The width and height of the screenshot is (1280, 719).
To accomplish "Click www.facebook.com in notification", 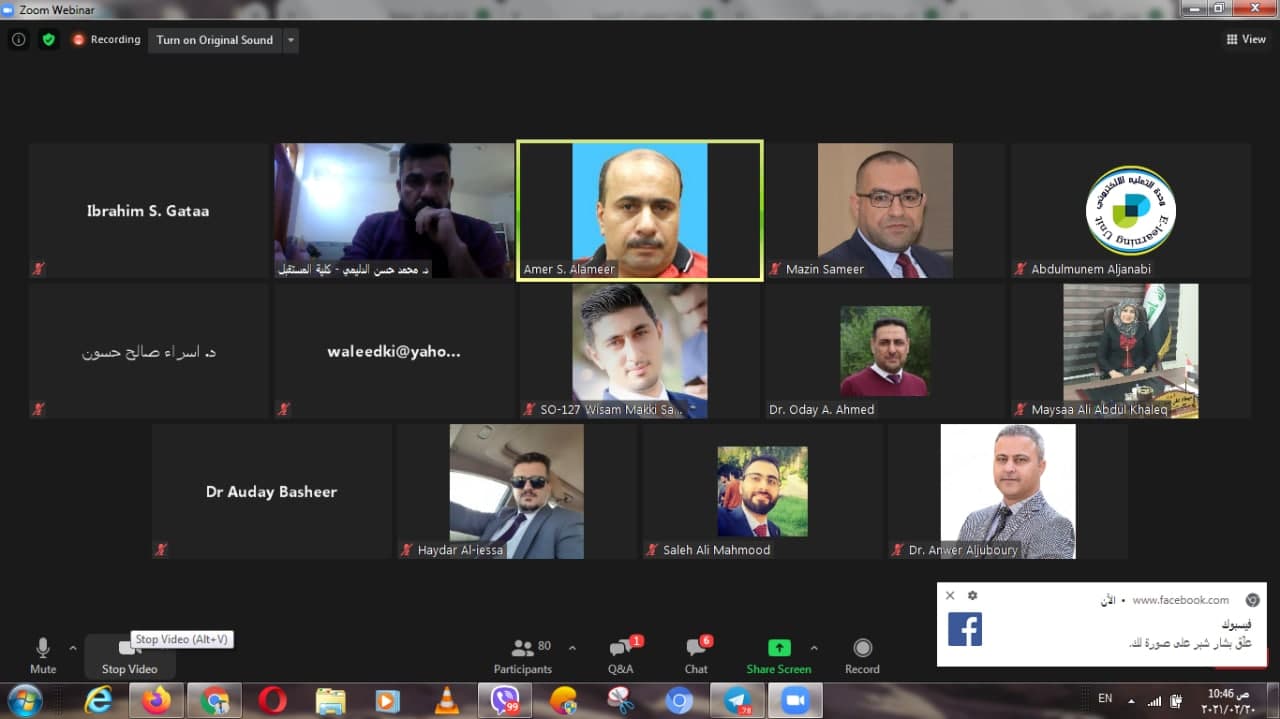I will click(x=1181, y=600).
